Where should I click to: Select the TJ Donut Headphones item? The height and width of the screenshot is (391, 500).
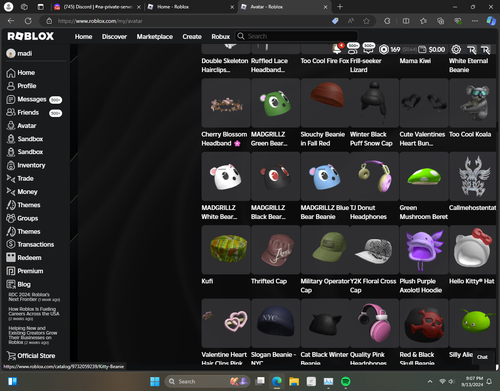374,176
